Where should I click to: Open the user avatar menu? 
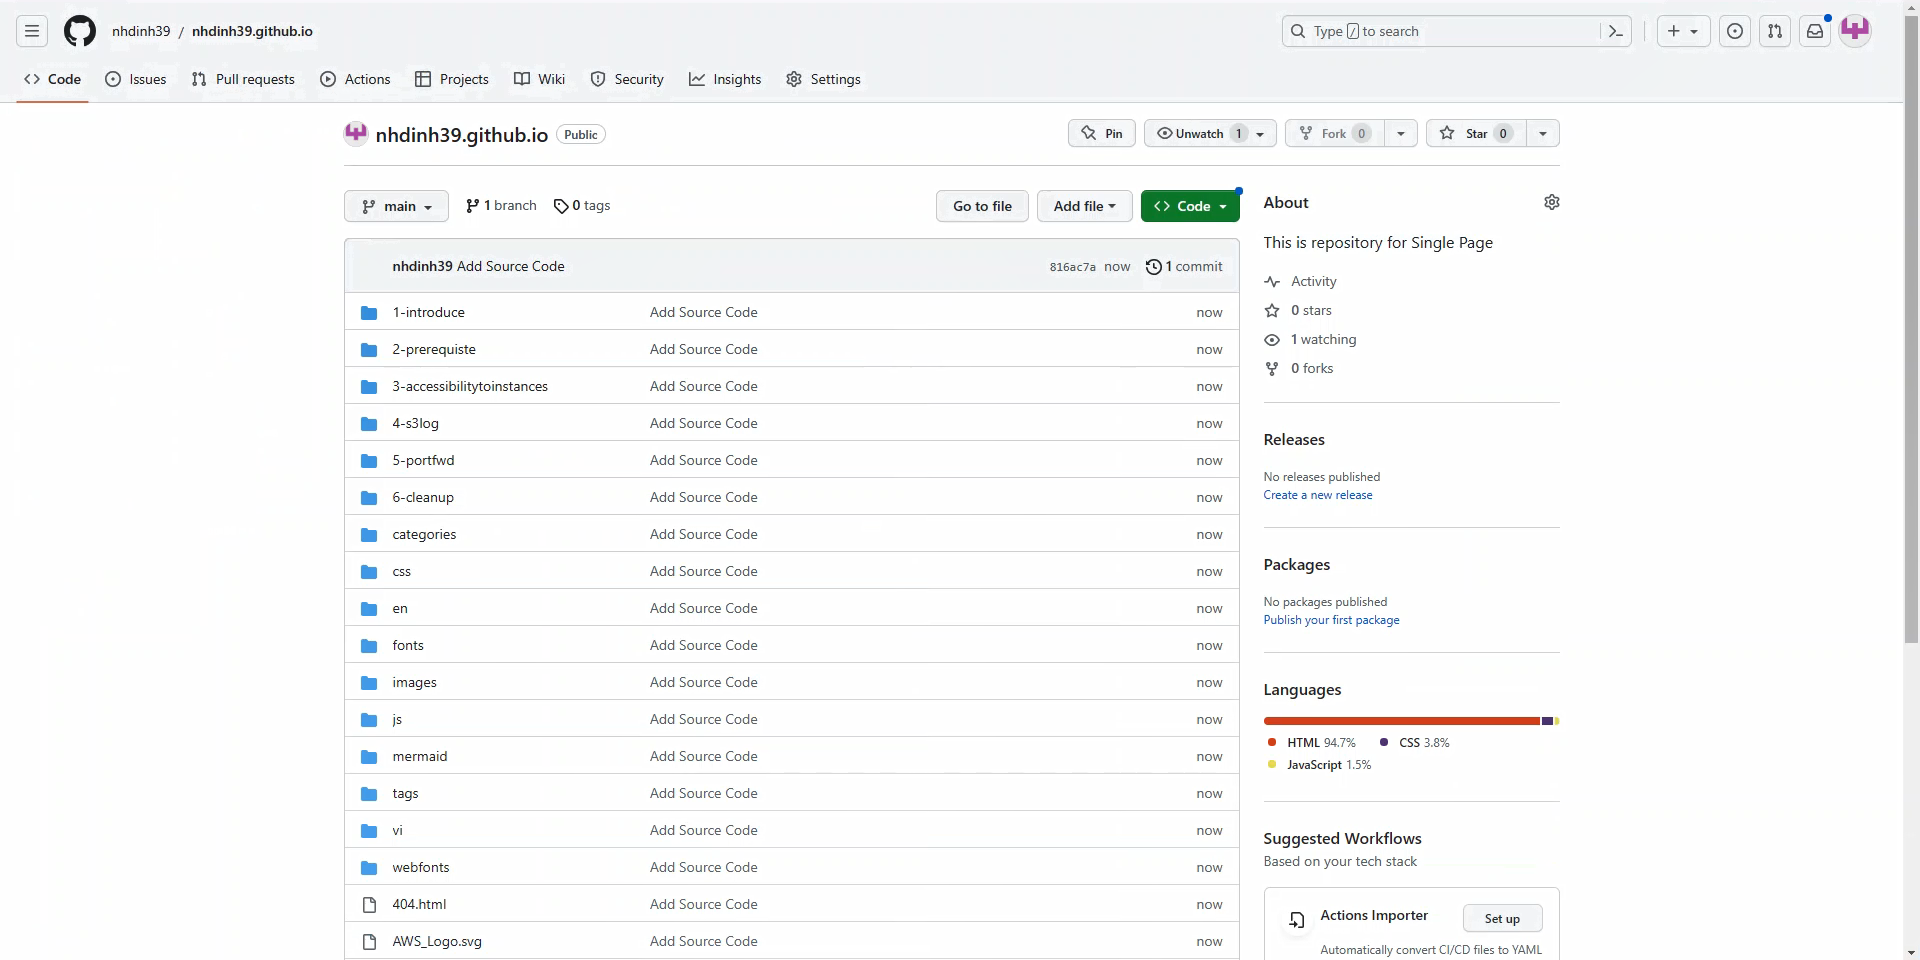tap(1855, 31)
